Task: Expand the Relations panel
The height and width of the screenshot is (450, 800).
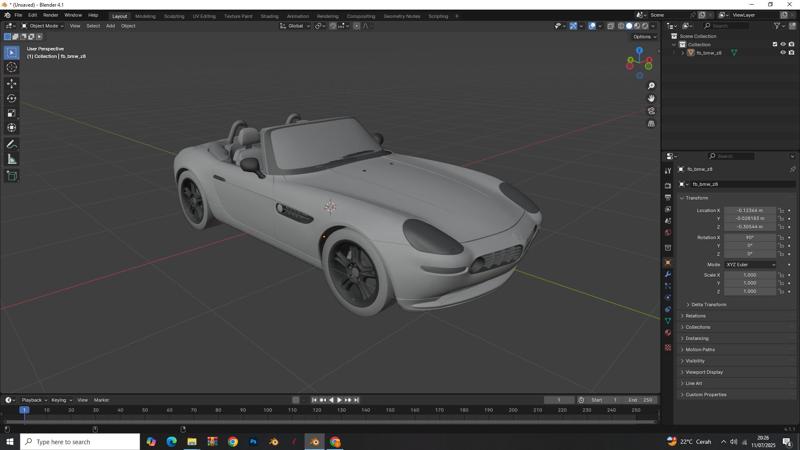Action: 693,316
